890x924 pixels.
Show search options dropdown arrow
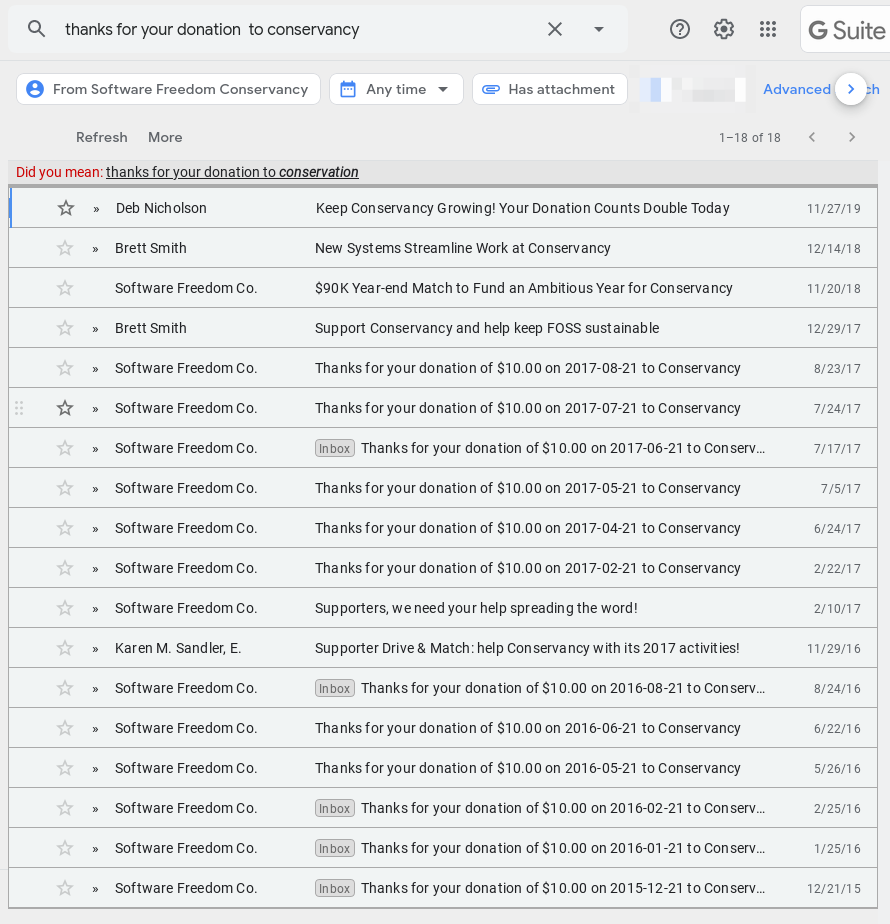click(x=599, y=29)
